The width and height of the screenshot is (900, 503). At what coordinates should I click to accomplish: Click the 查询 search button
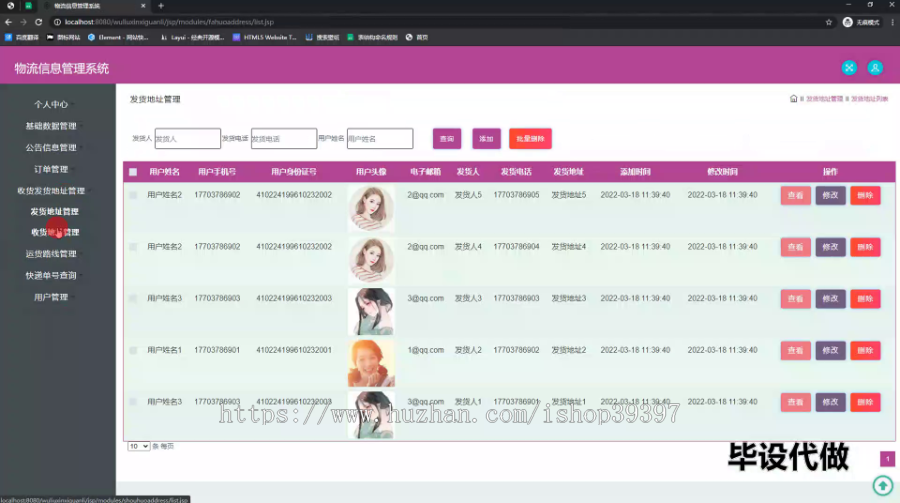click(x=447, y=138)
